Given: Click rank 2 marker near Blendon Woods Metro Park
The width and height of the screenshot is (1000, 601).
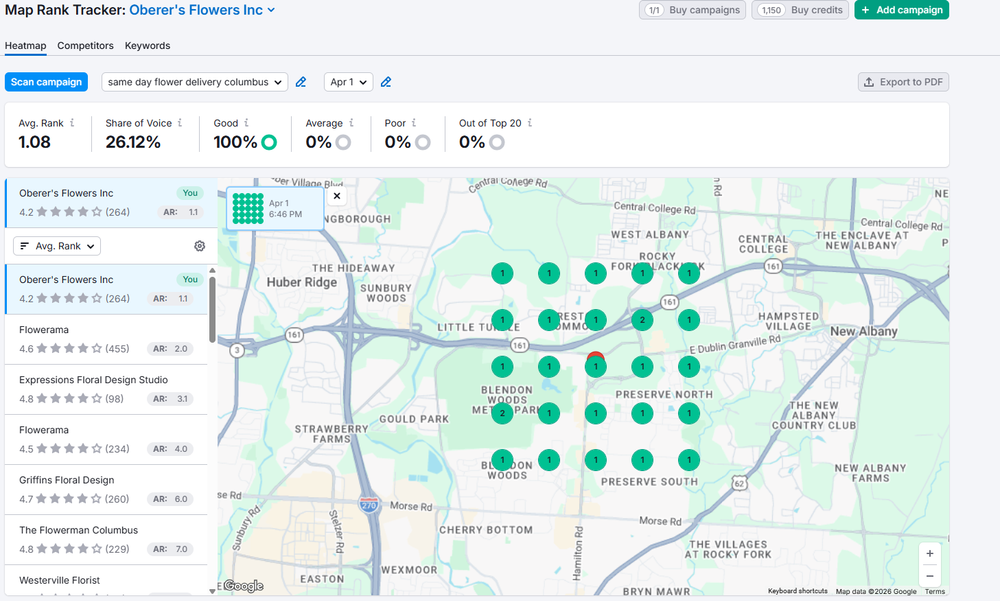Looking at the screenshot, I should coord(503,413).
